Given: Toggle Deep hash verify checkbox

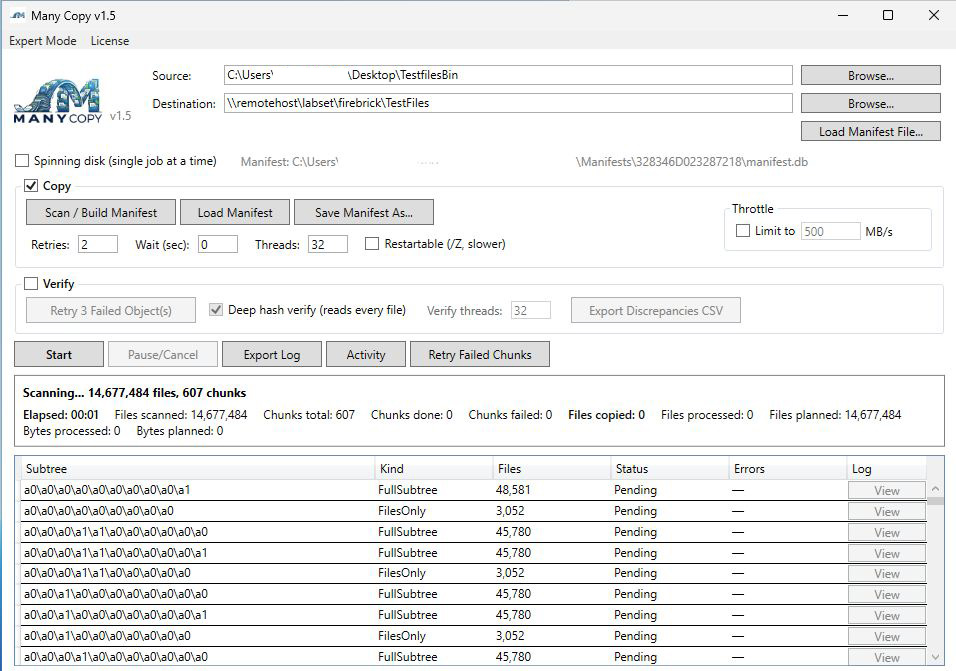Looking at the screenshot, I should [x=216, y=310].
